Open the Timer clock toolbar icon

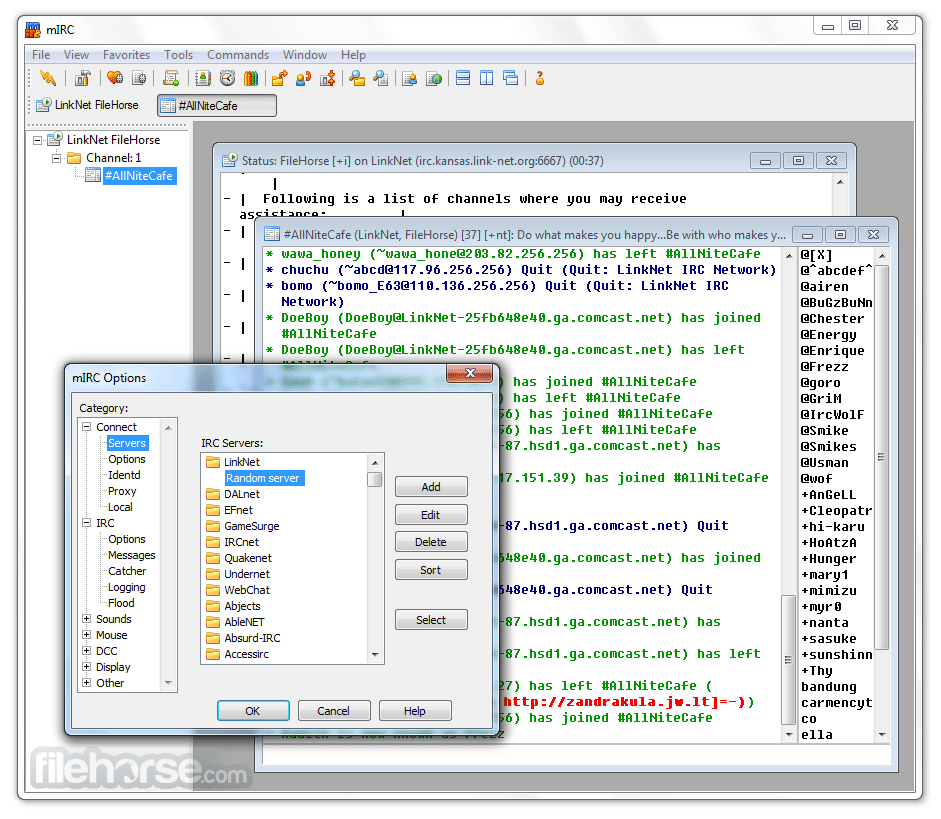pyautogui.click(x=227, y=78)
